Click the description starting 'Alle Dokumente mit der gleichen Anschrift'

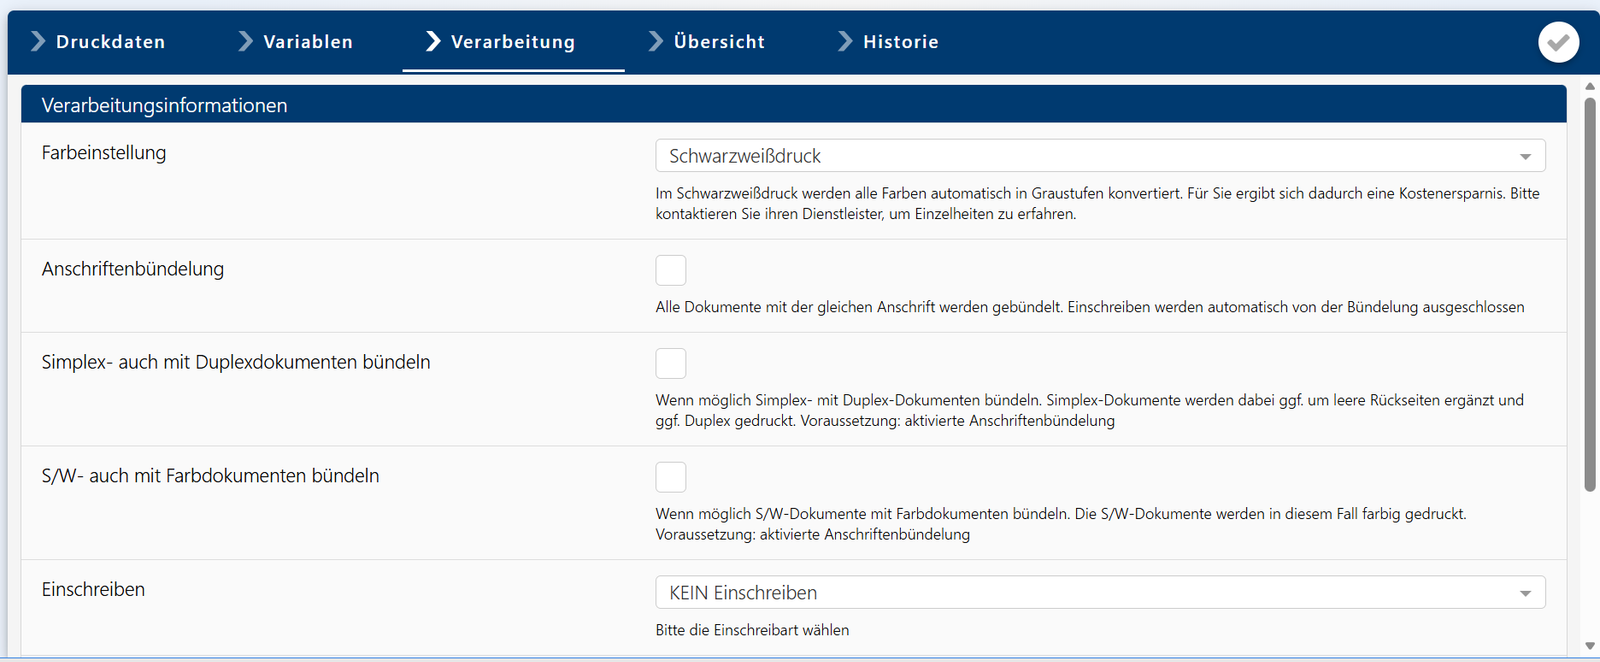point(1090,307)
